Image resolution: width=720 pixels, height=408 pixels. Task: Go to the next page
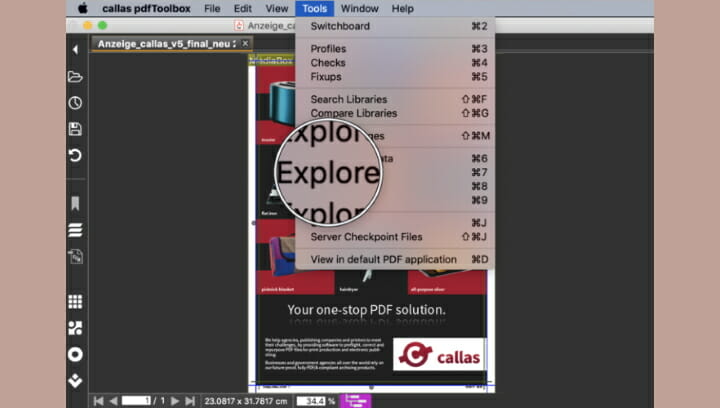(x=175, y=401)
